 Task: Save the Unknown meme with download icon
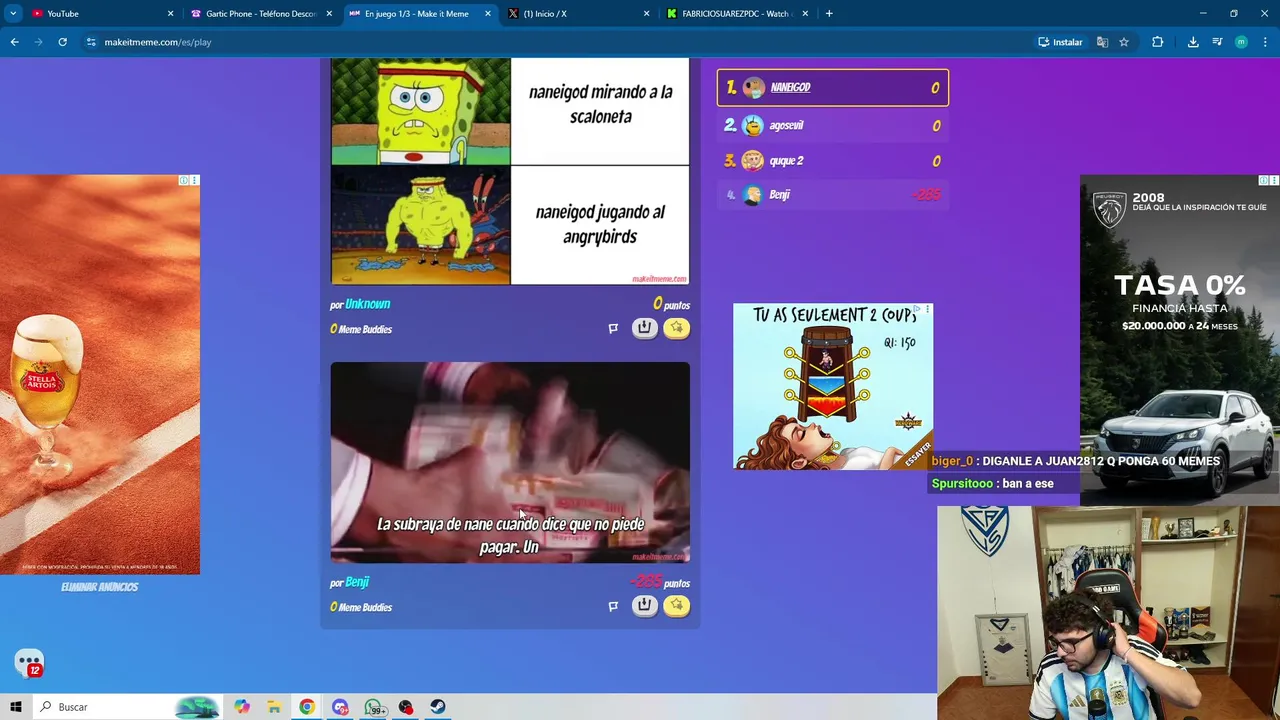645,328
